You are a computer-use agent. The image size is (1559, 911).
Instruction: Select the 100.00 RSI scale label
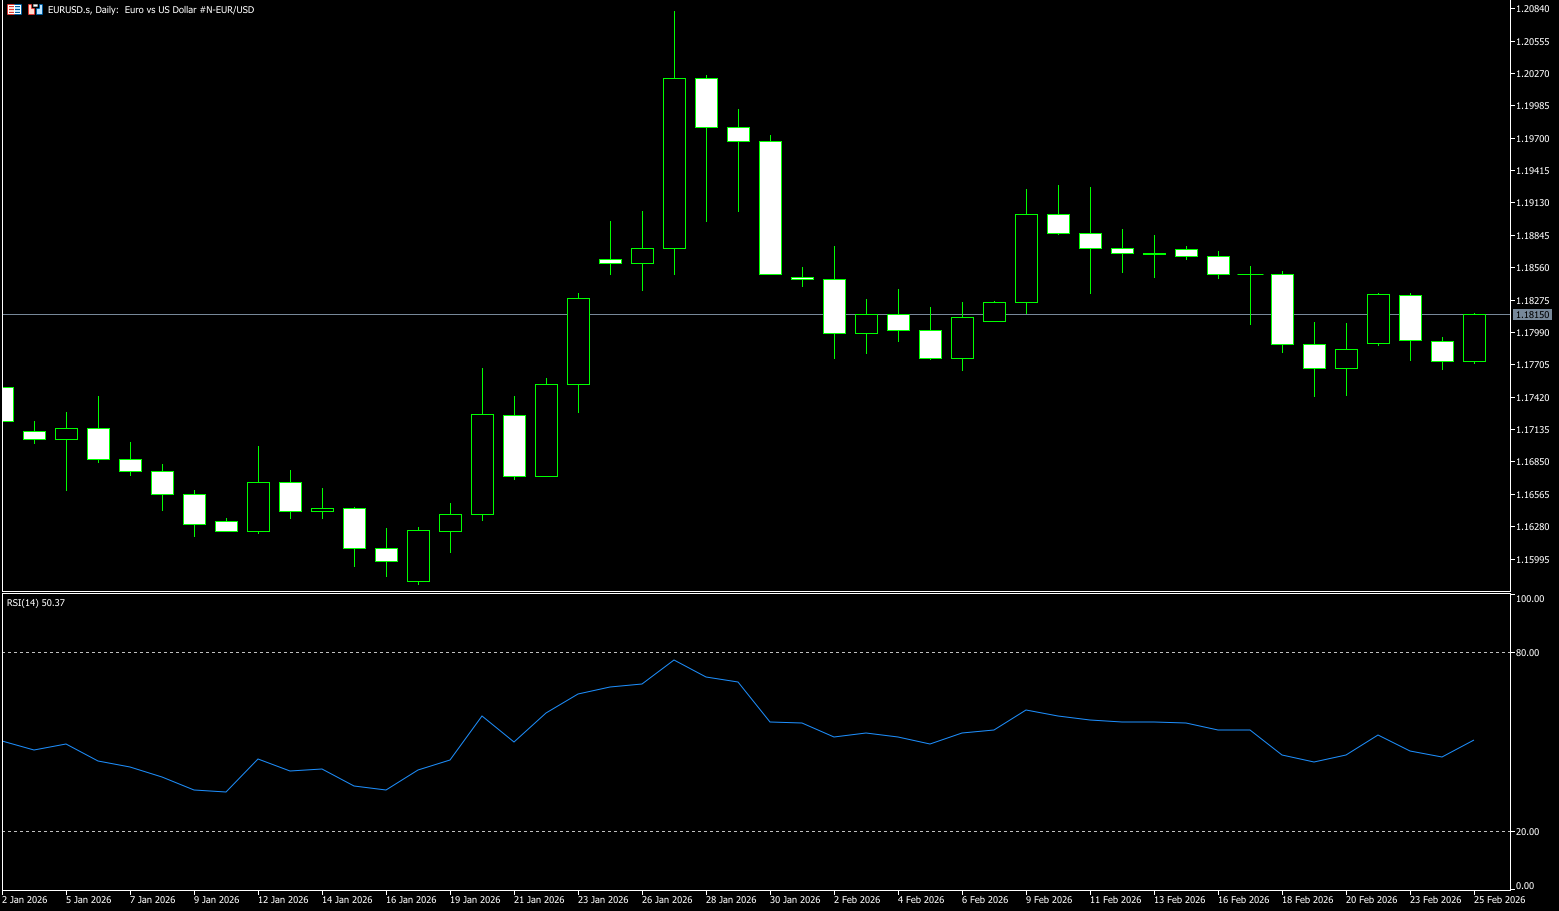[1530, 599]
